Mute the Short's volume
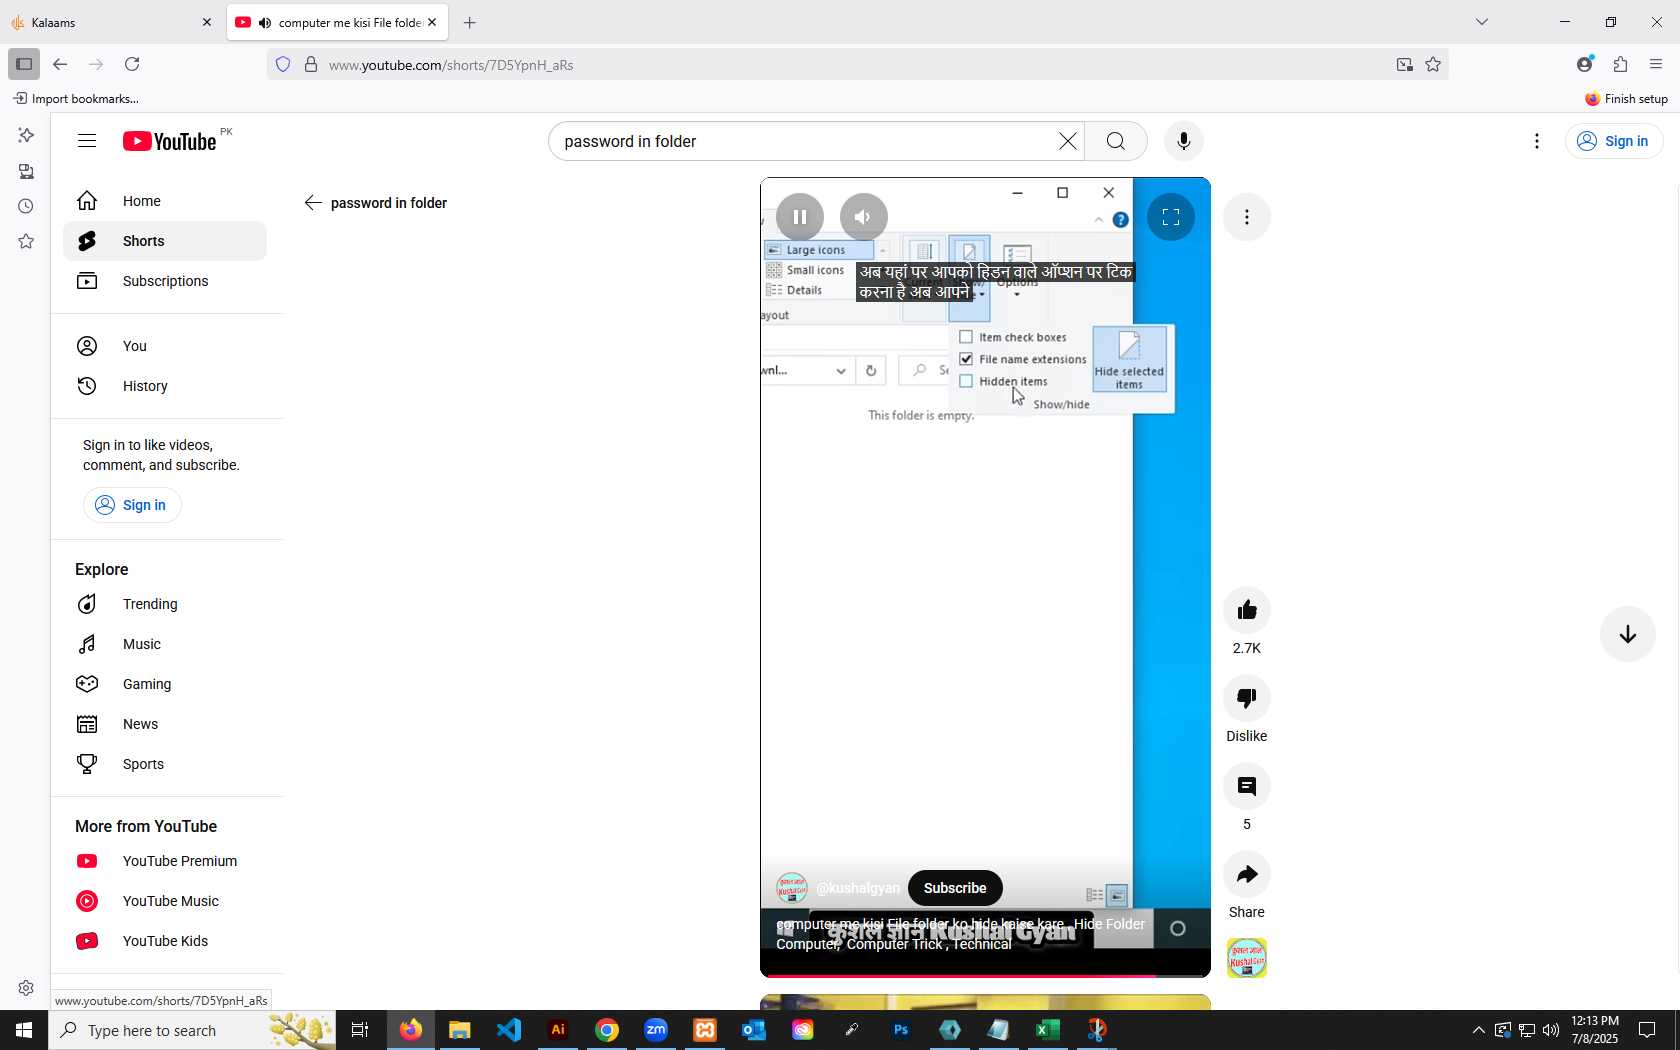Screen dimensions: 1680x1050 click(x=864, y=217)
